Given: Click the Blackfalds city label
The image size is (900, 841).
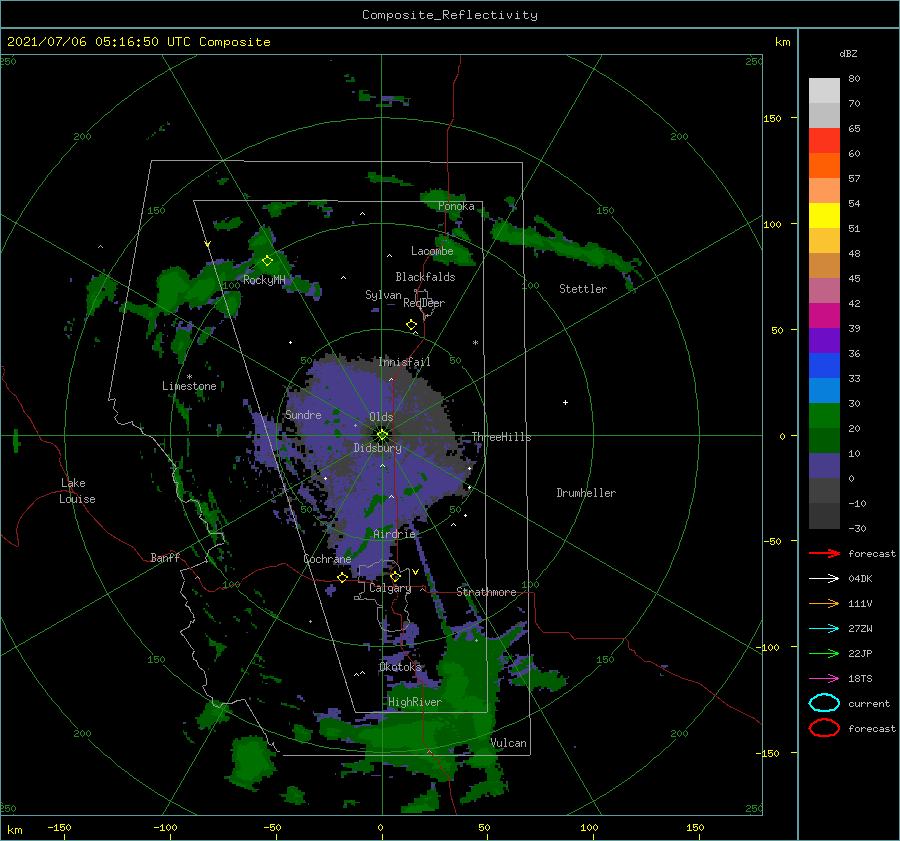Looking at the screenshot, I should [425, 277].
